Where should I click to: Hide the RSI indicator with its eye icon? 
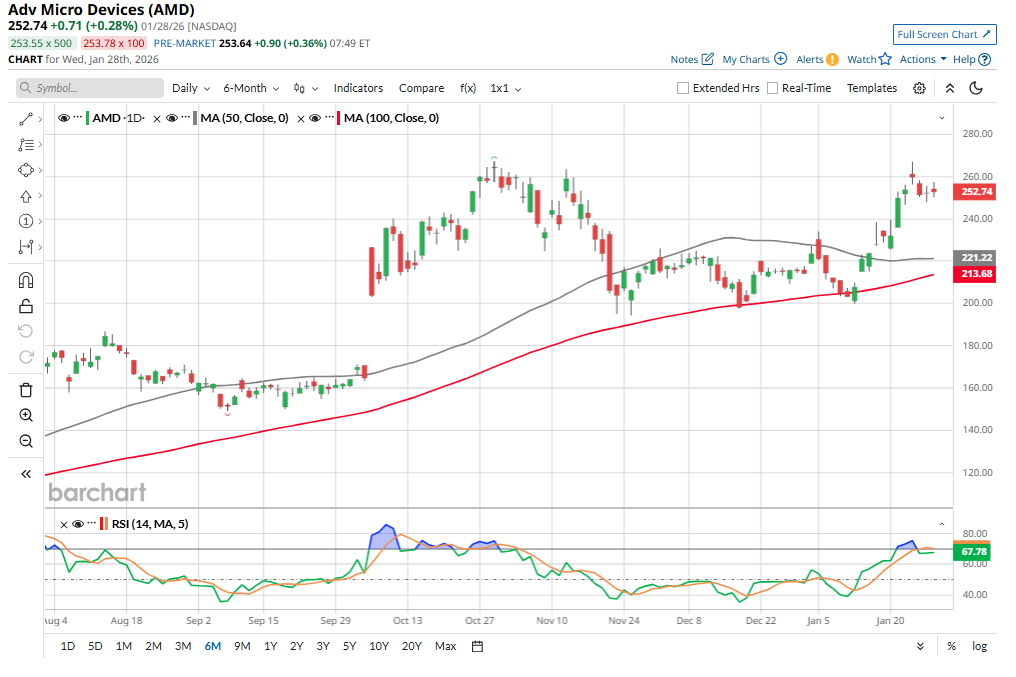coord(78,524)
